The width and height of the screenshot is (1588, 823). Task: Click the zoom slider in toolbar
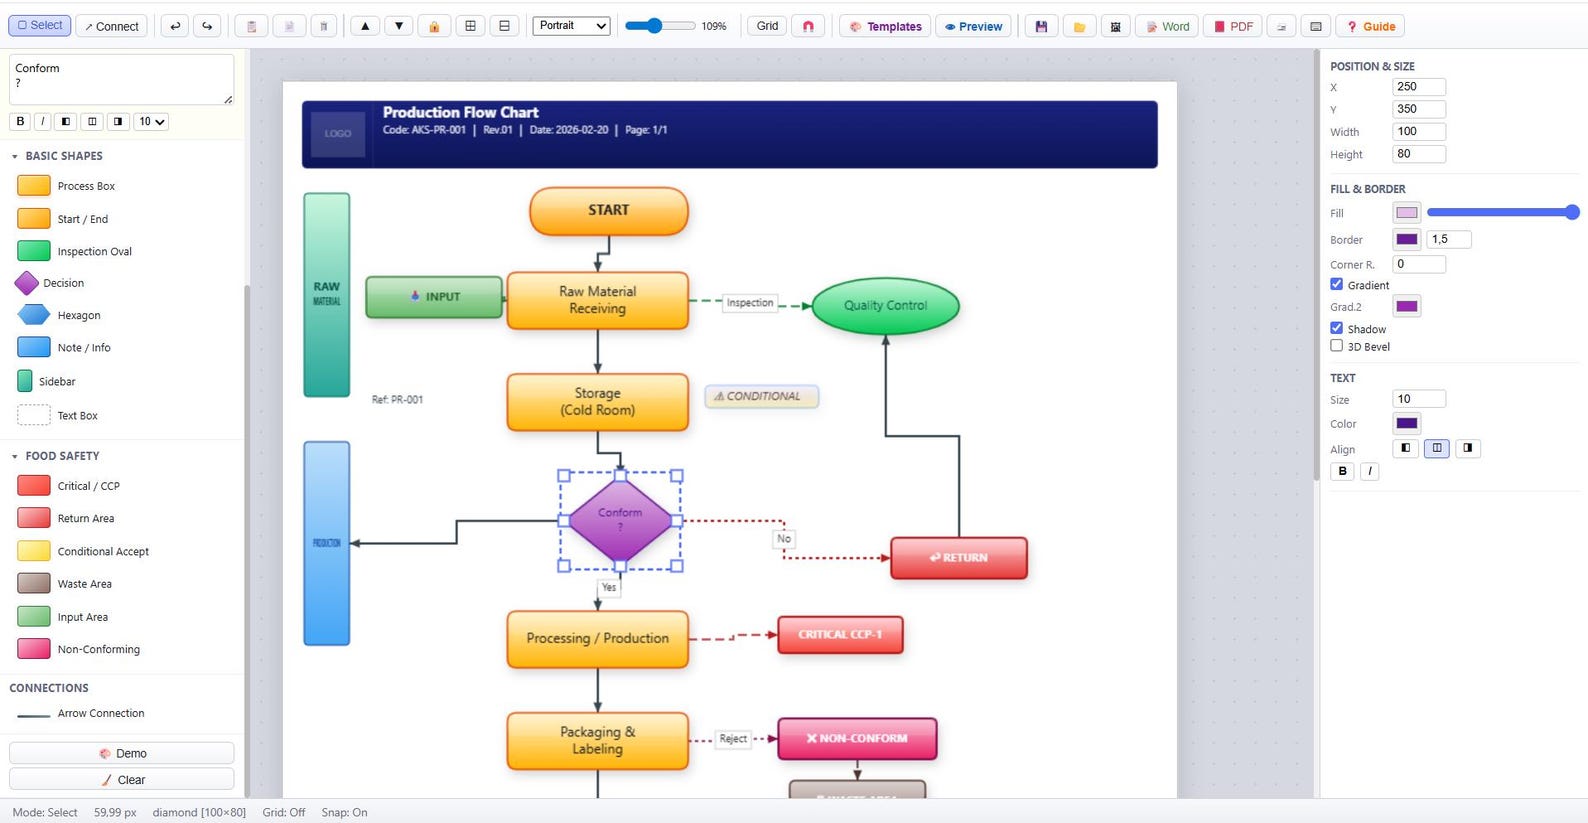coord(660,26)
